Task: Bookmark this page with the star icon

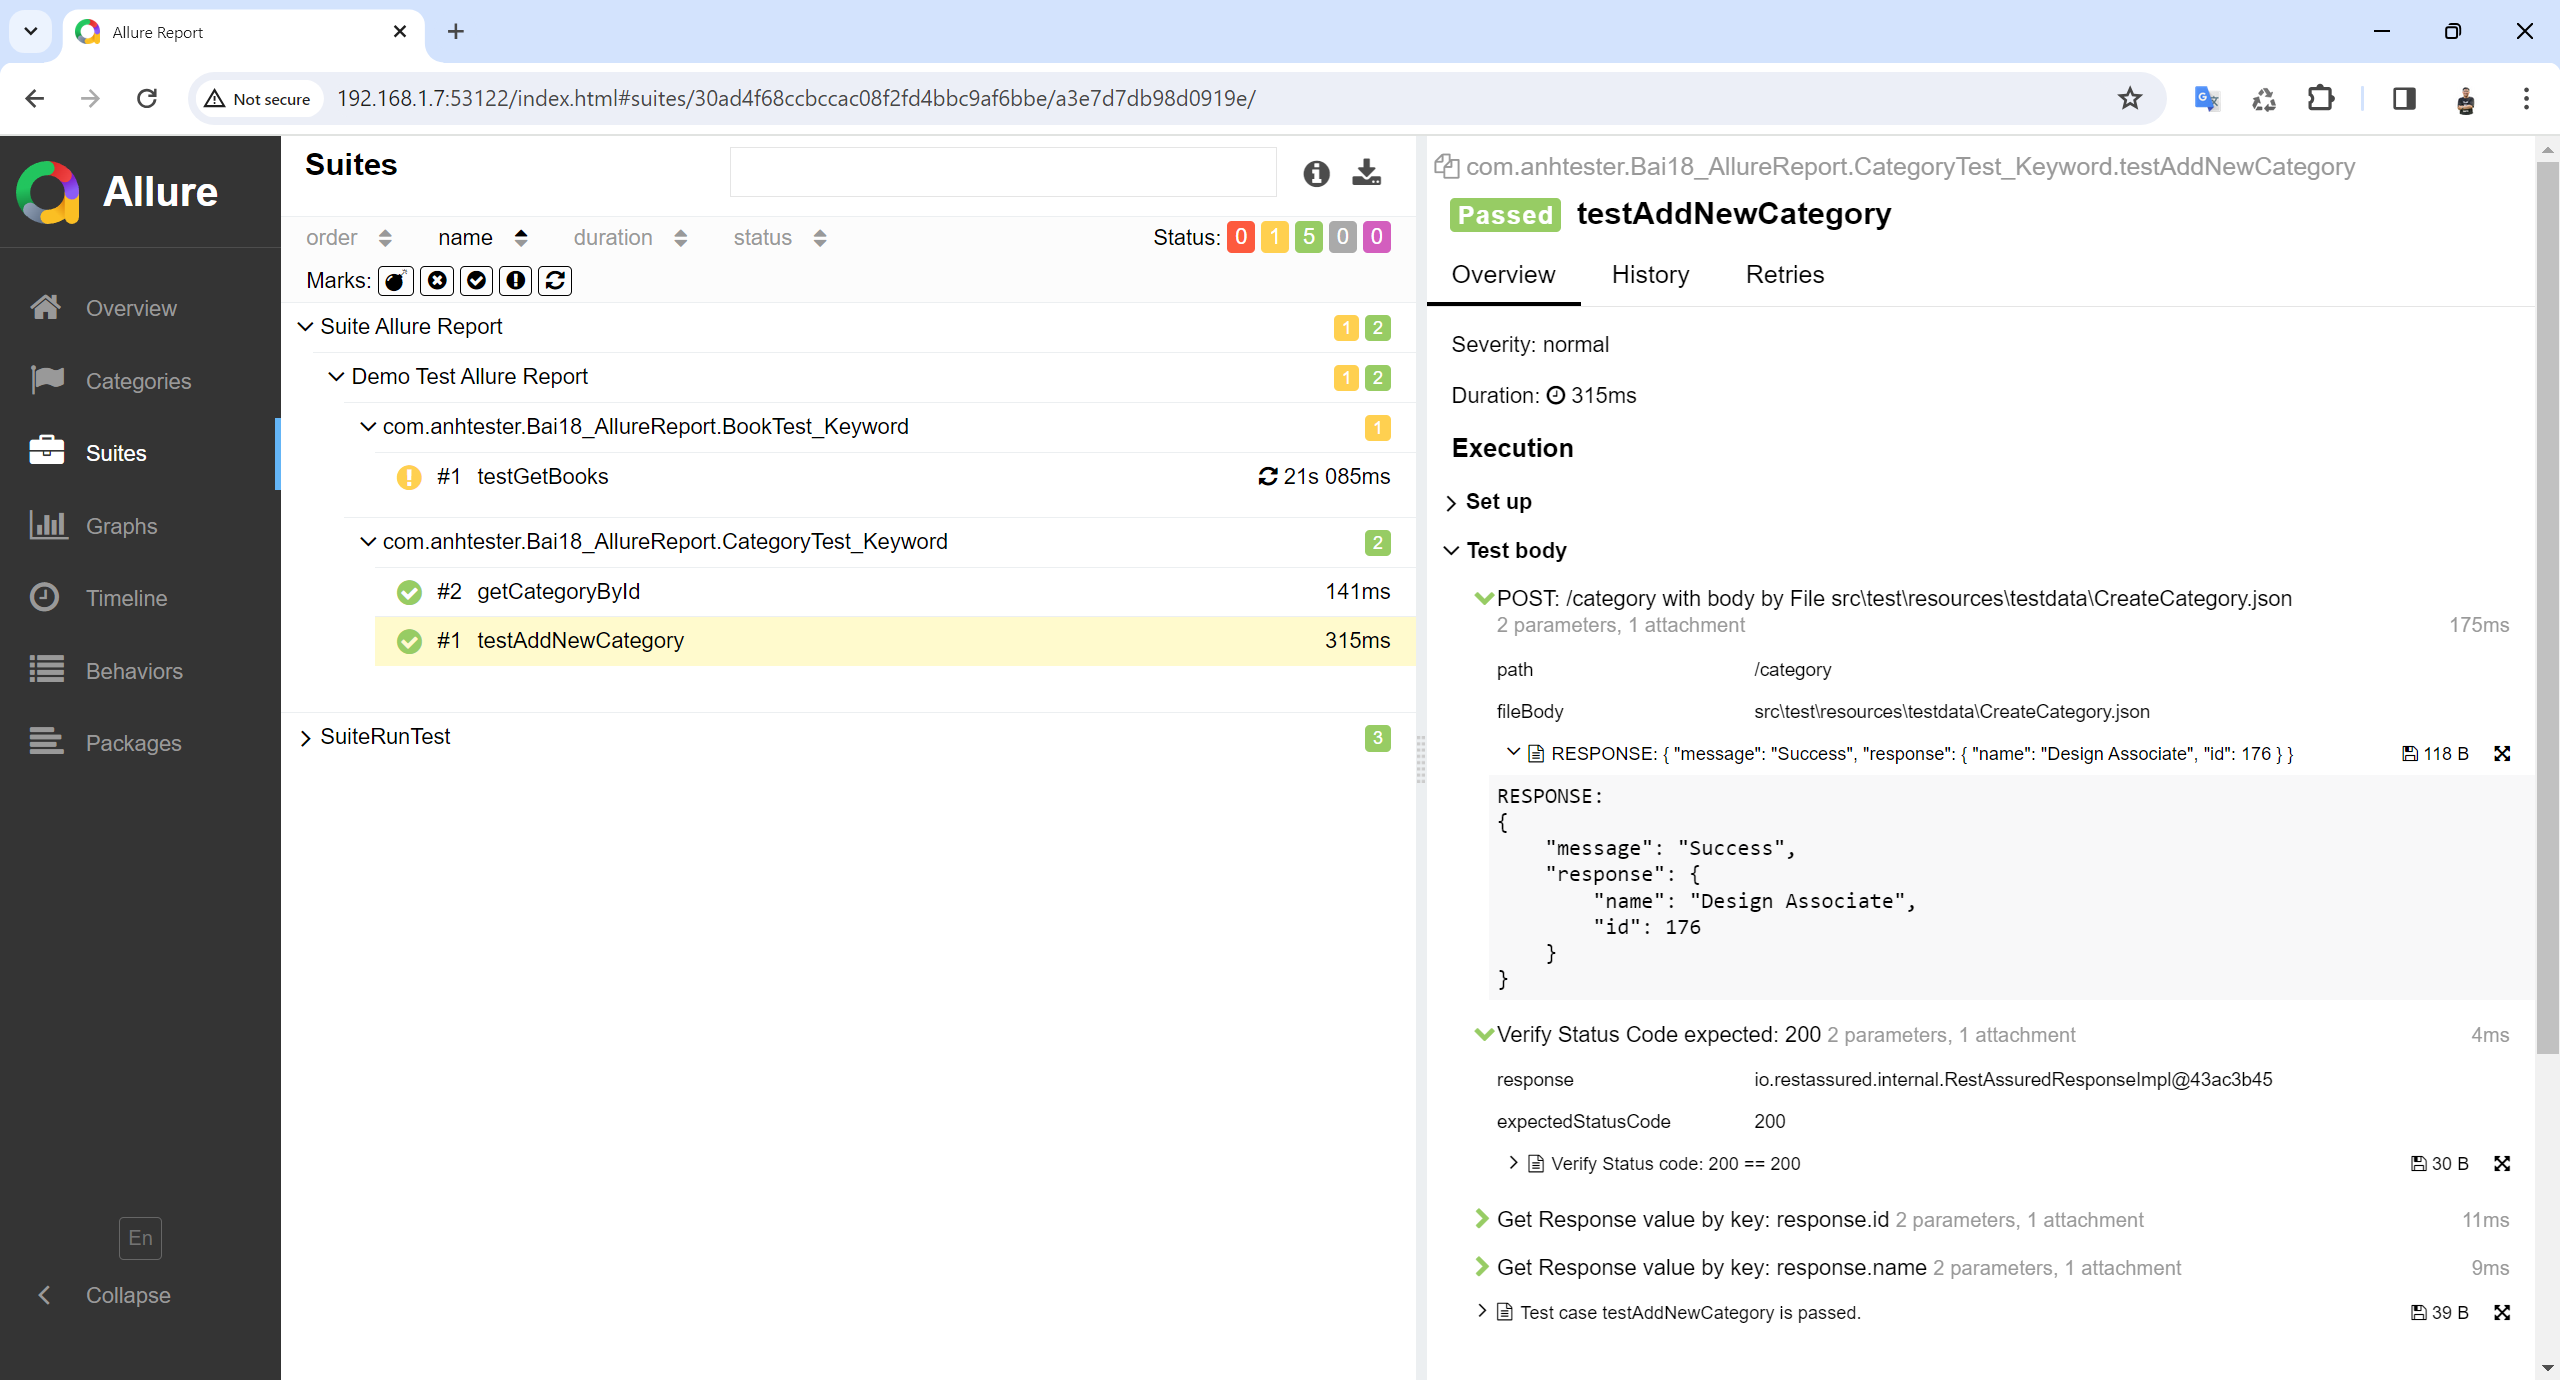Action: [x=2130, y=98]
